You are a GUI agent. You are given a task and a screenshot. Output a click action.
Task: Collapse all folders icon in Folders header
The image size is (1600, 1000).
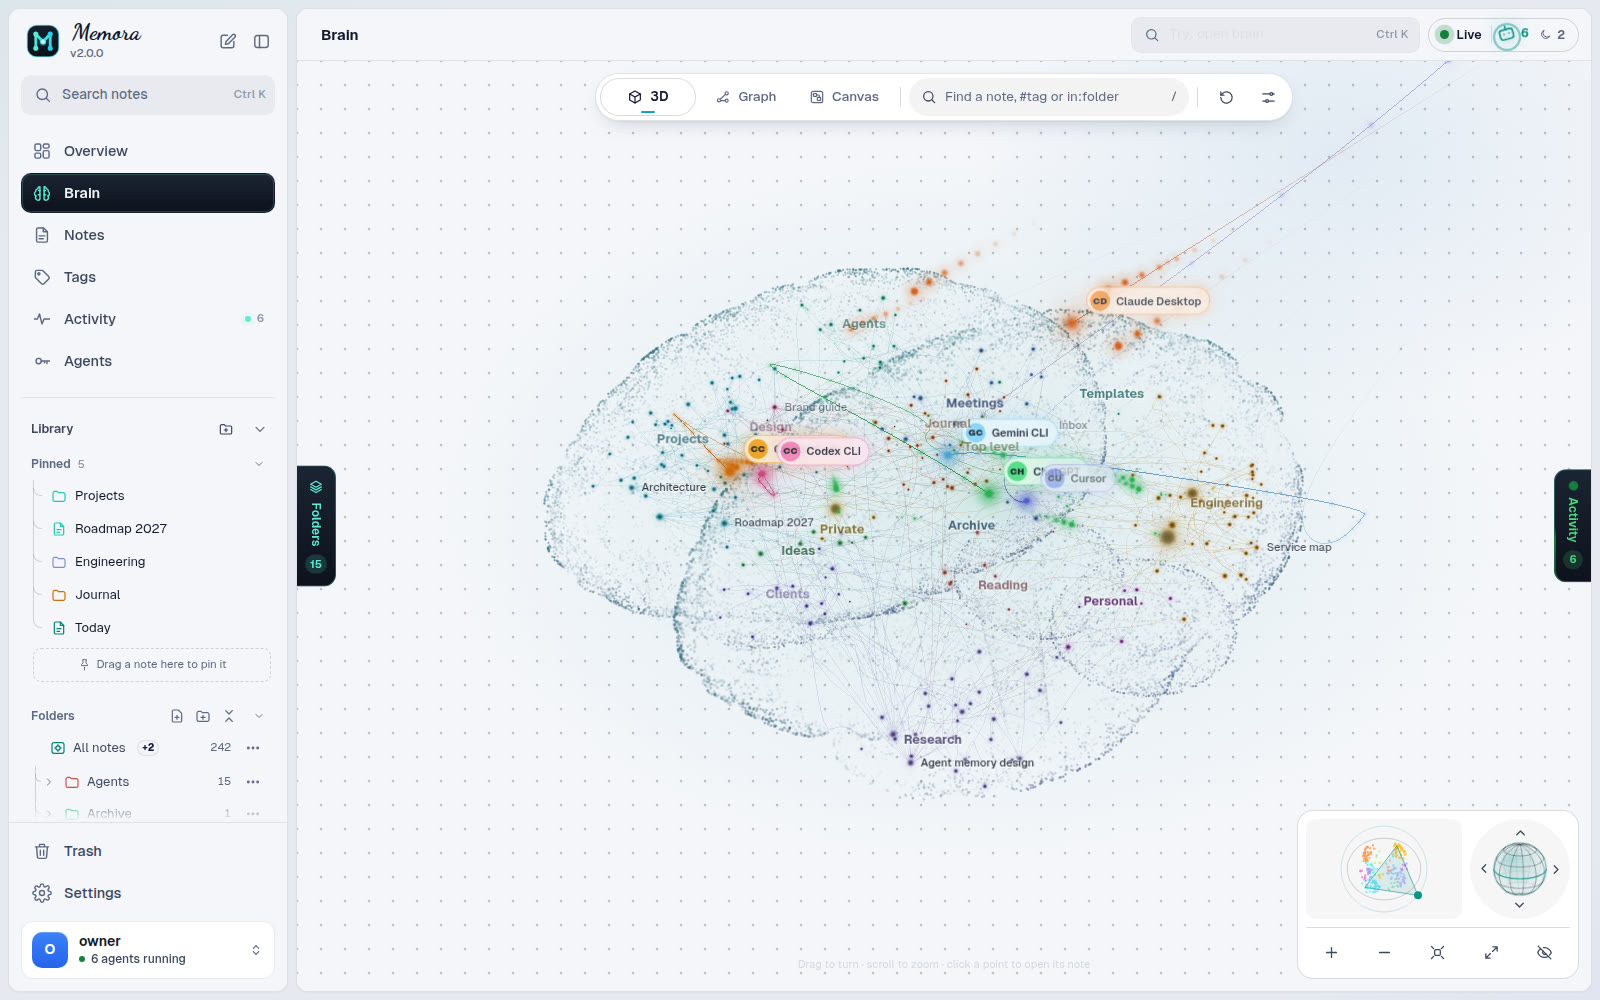point(229,716)
